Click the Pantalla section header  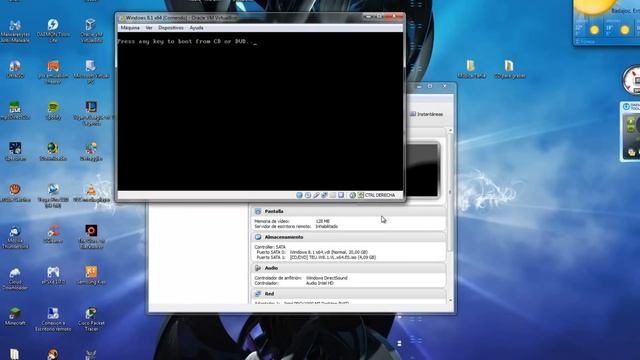coord(348,211)
